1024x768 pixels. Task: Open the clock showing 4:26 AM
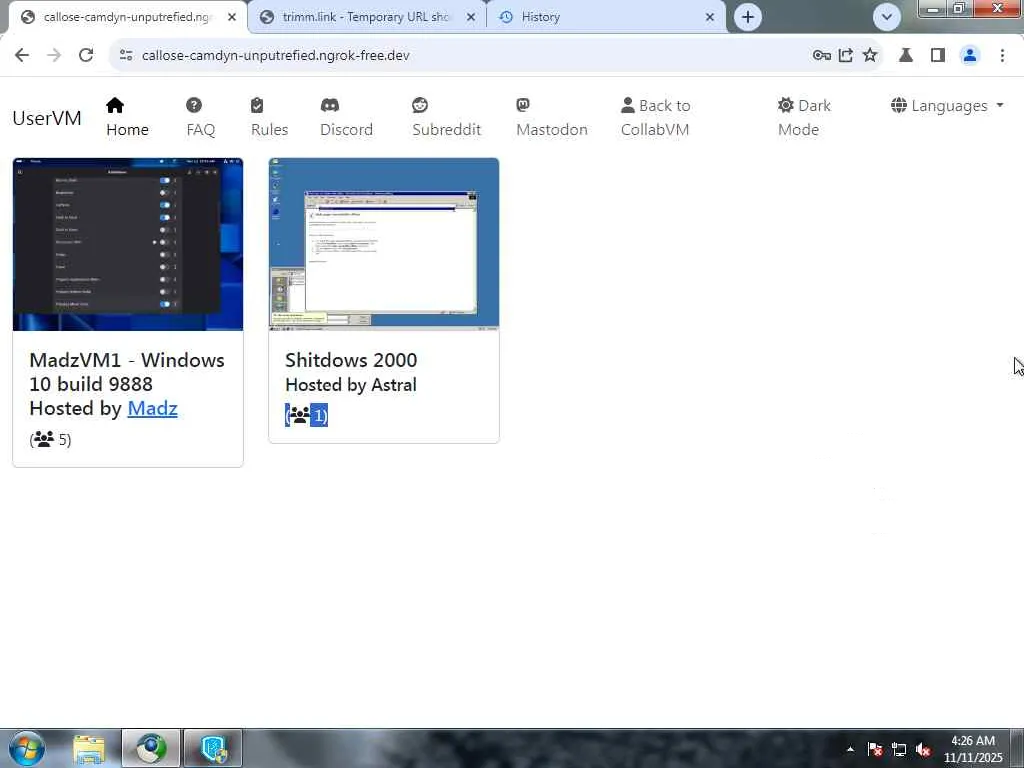click(x=973, y=748)
